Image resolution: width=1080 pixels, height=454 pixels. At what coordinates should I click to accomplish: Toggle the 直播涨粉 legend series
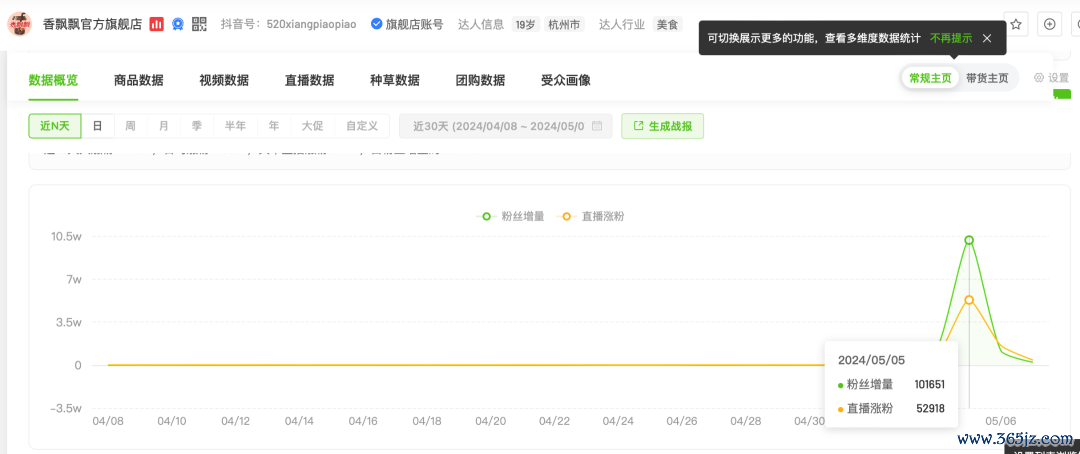pos(593,216)
